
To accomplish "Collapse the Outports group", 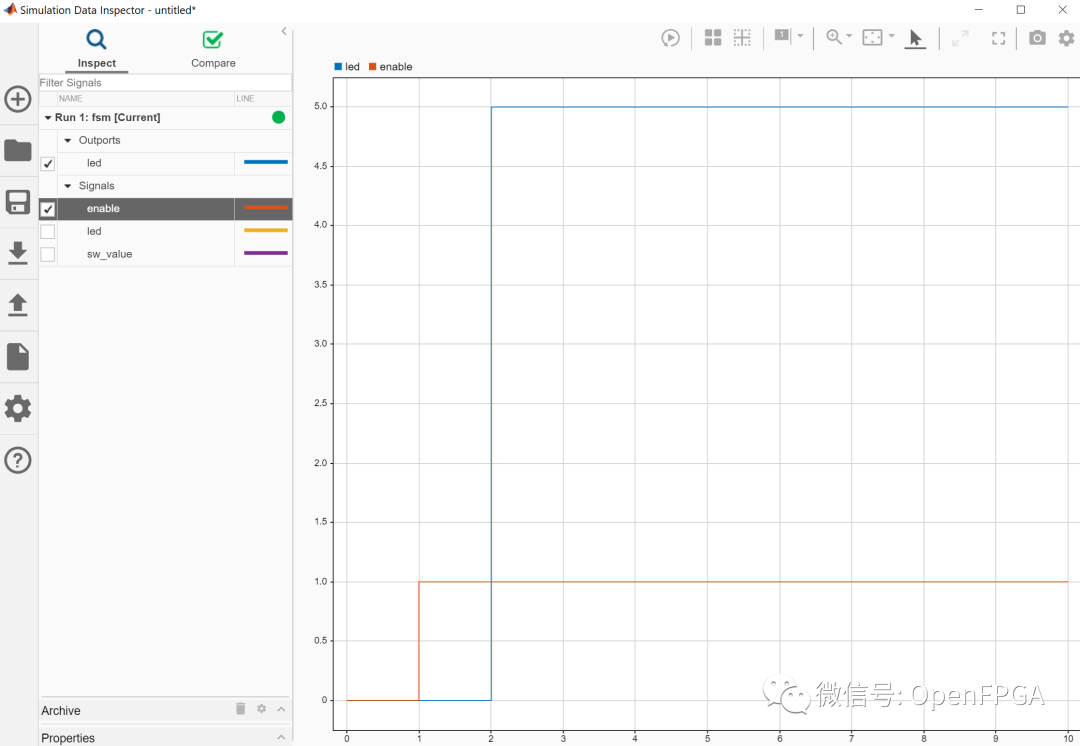I will [x=68, y=141].
